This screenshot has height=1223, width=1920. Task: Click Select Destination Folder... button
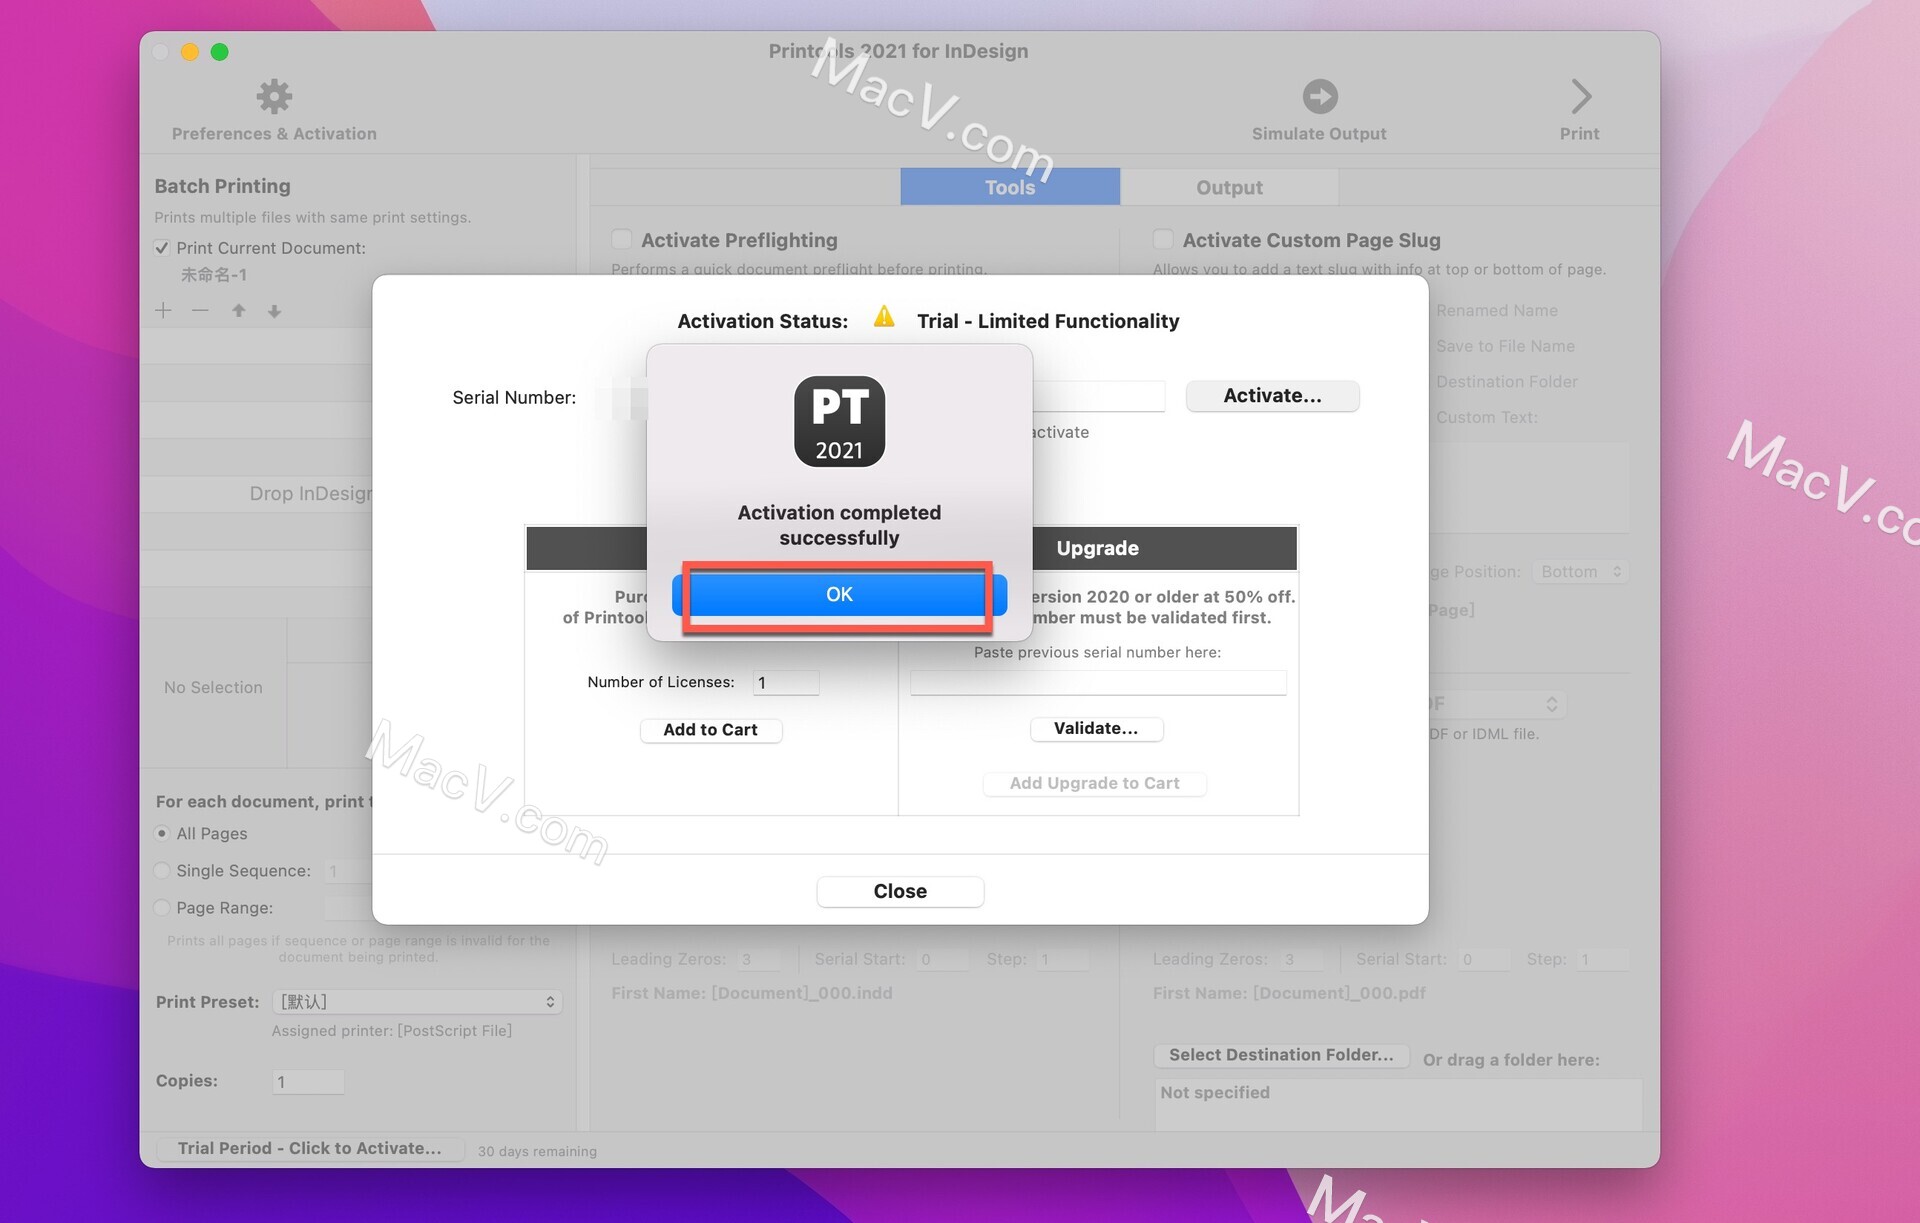(x=1281, y=1055)
